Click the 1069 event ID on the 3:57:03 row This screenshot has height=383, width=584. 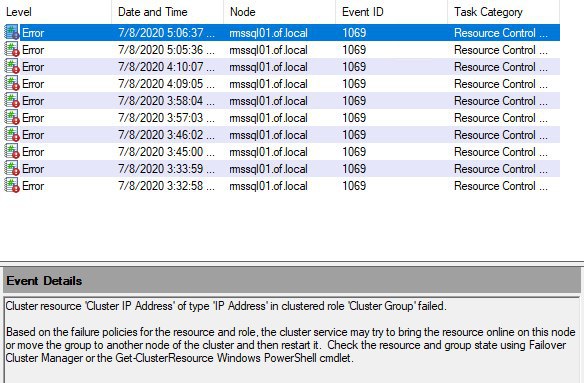354,118
